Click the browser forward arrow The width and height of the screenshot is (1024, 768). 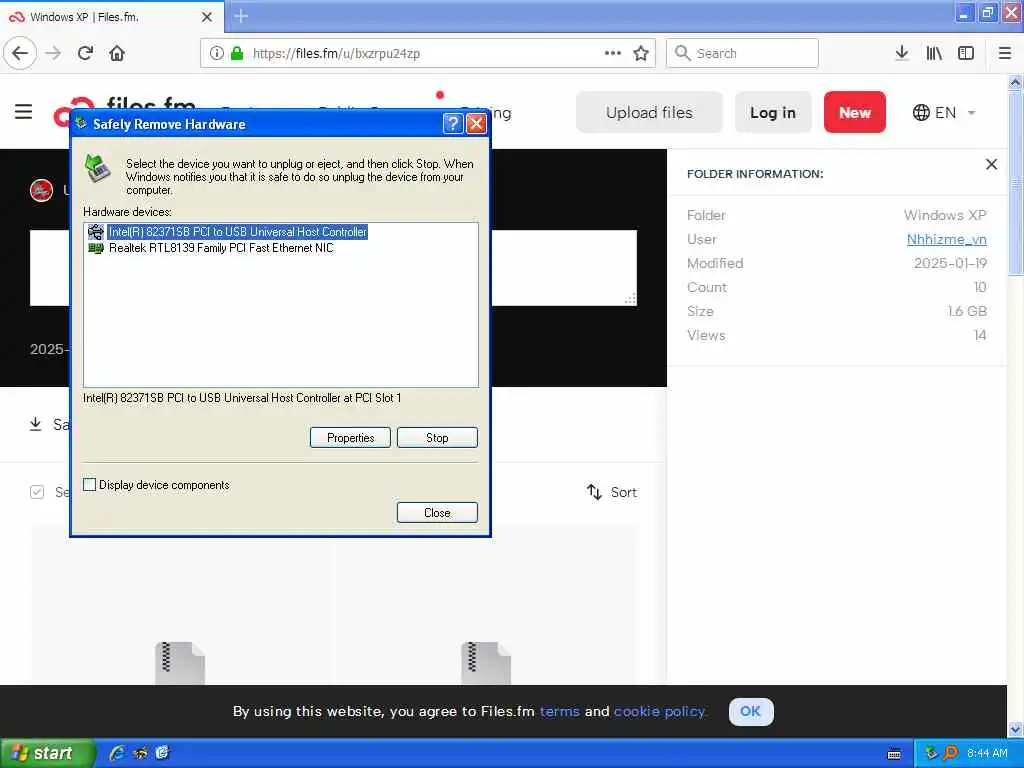click(54, 53)
